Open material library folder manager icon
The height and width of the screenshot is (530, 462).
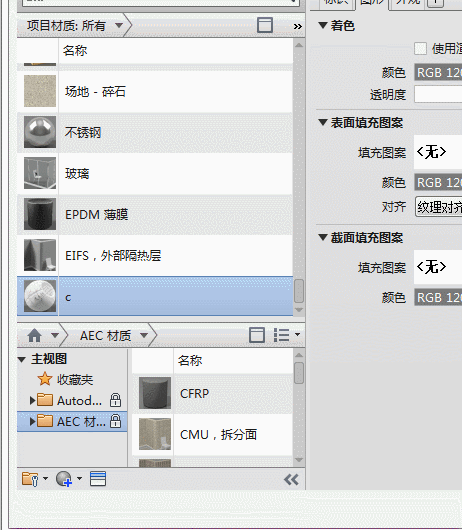pyautogui.click(x=35, y=479)
